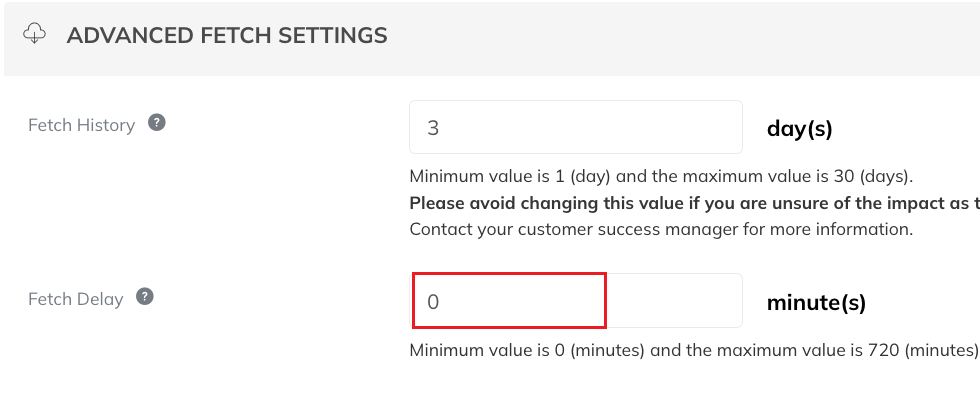Collapse the Advanced Fetch Settings section header

point(492,39)
